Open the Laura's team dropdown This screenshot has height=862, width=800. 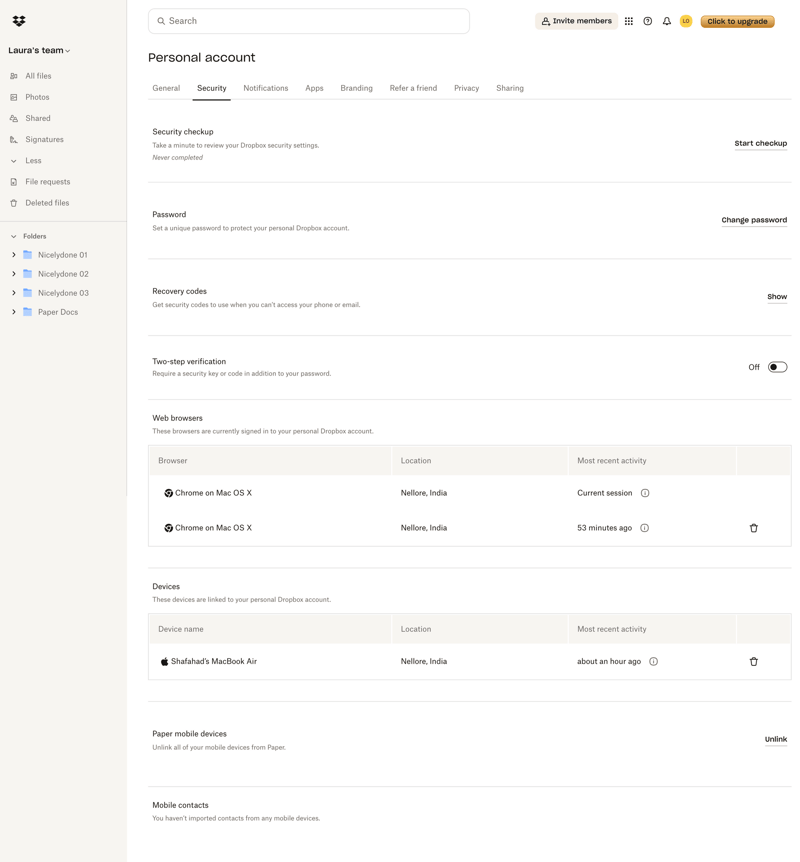(x=37, y=49)
